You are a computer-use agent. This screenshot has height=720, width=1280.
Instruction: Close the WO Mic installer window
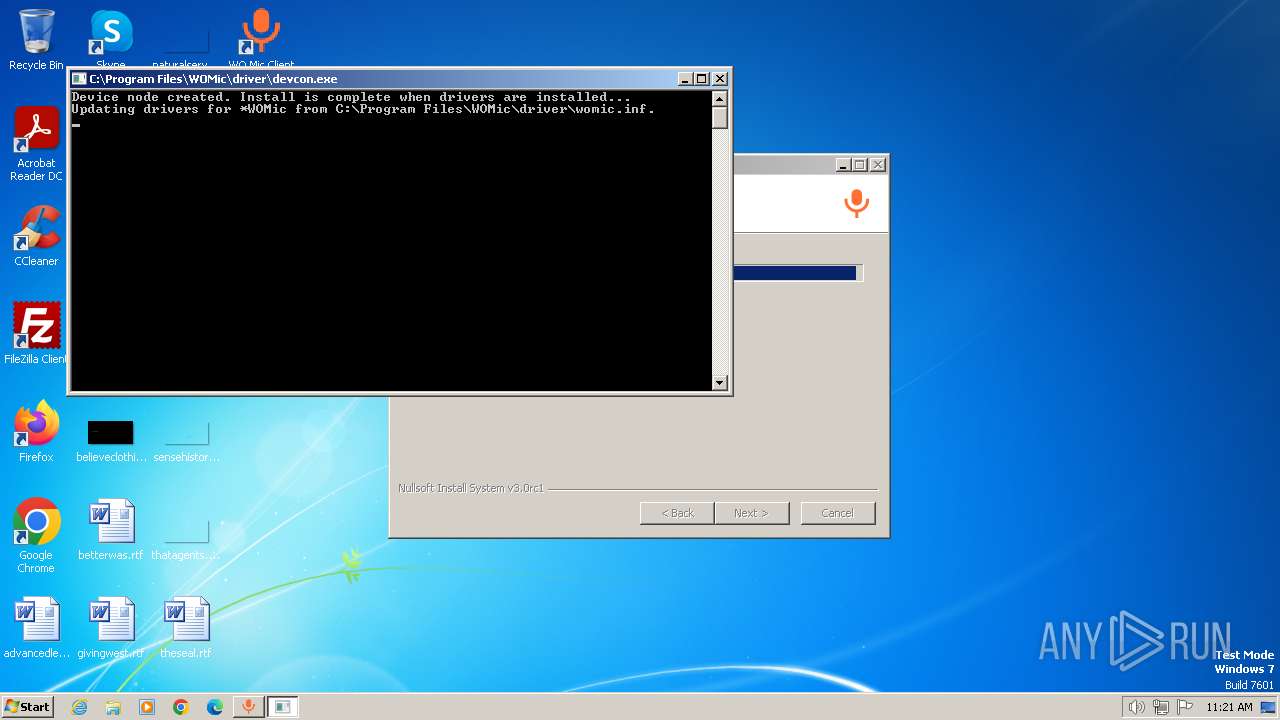point(878,165)
